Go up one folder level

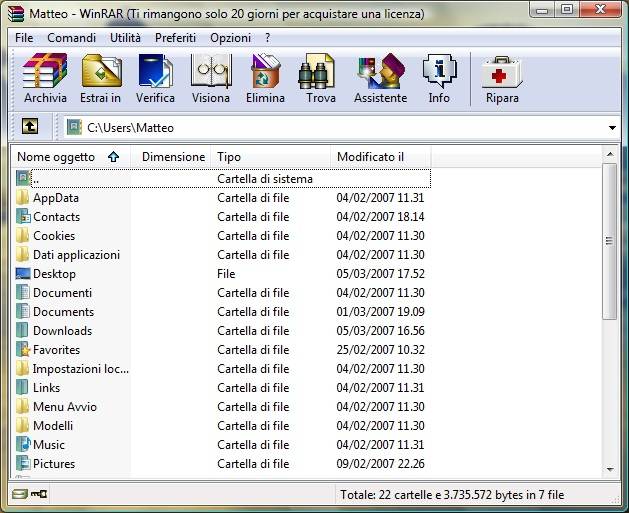click(x=30, y=127)
